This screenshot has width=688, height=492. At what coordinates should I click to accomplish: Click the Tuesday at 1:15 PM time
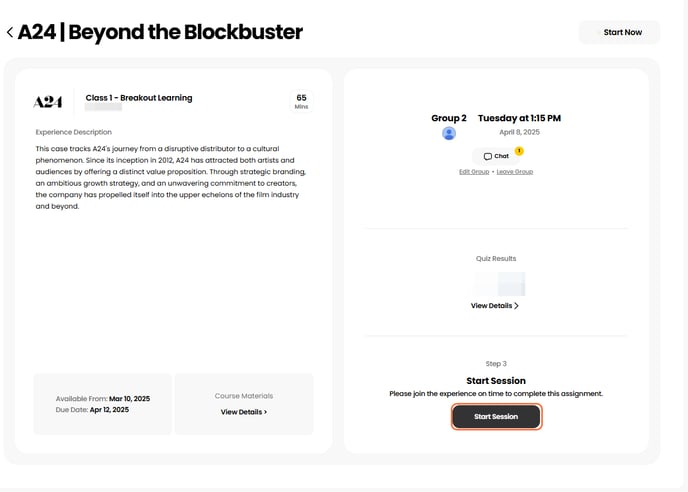(x=519, y=118)
